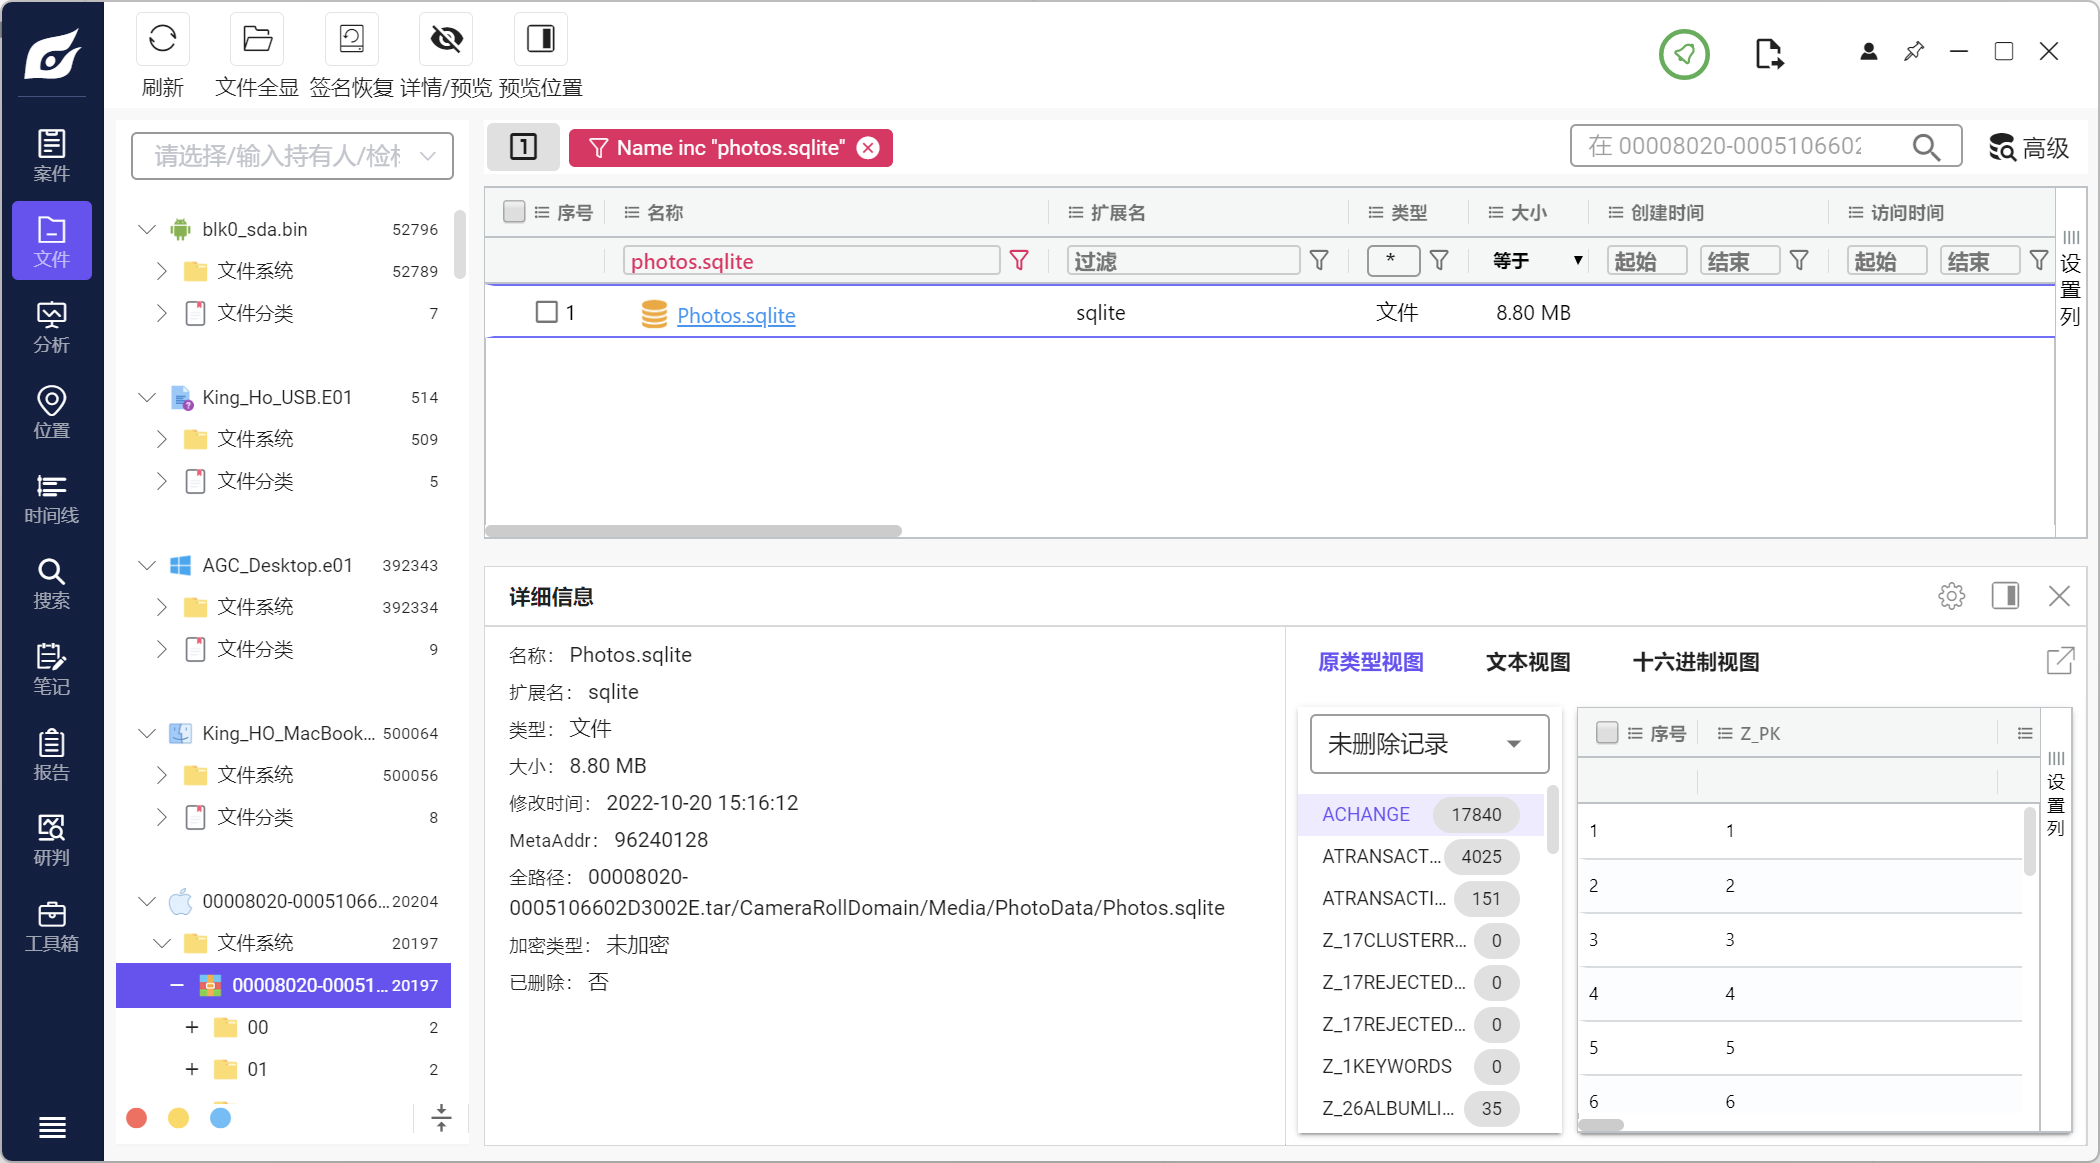Select the Z_1KEYWORDS table entry

(1421, 1066)
